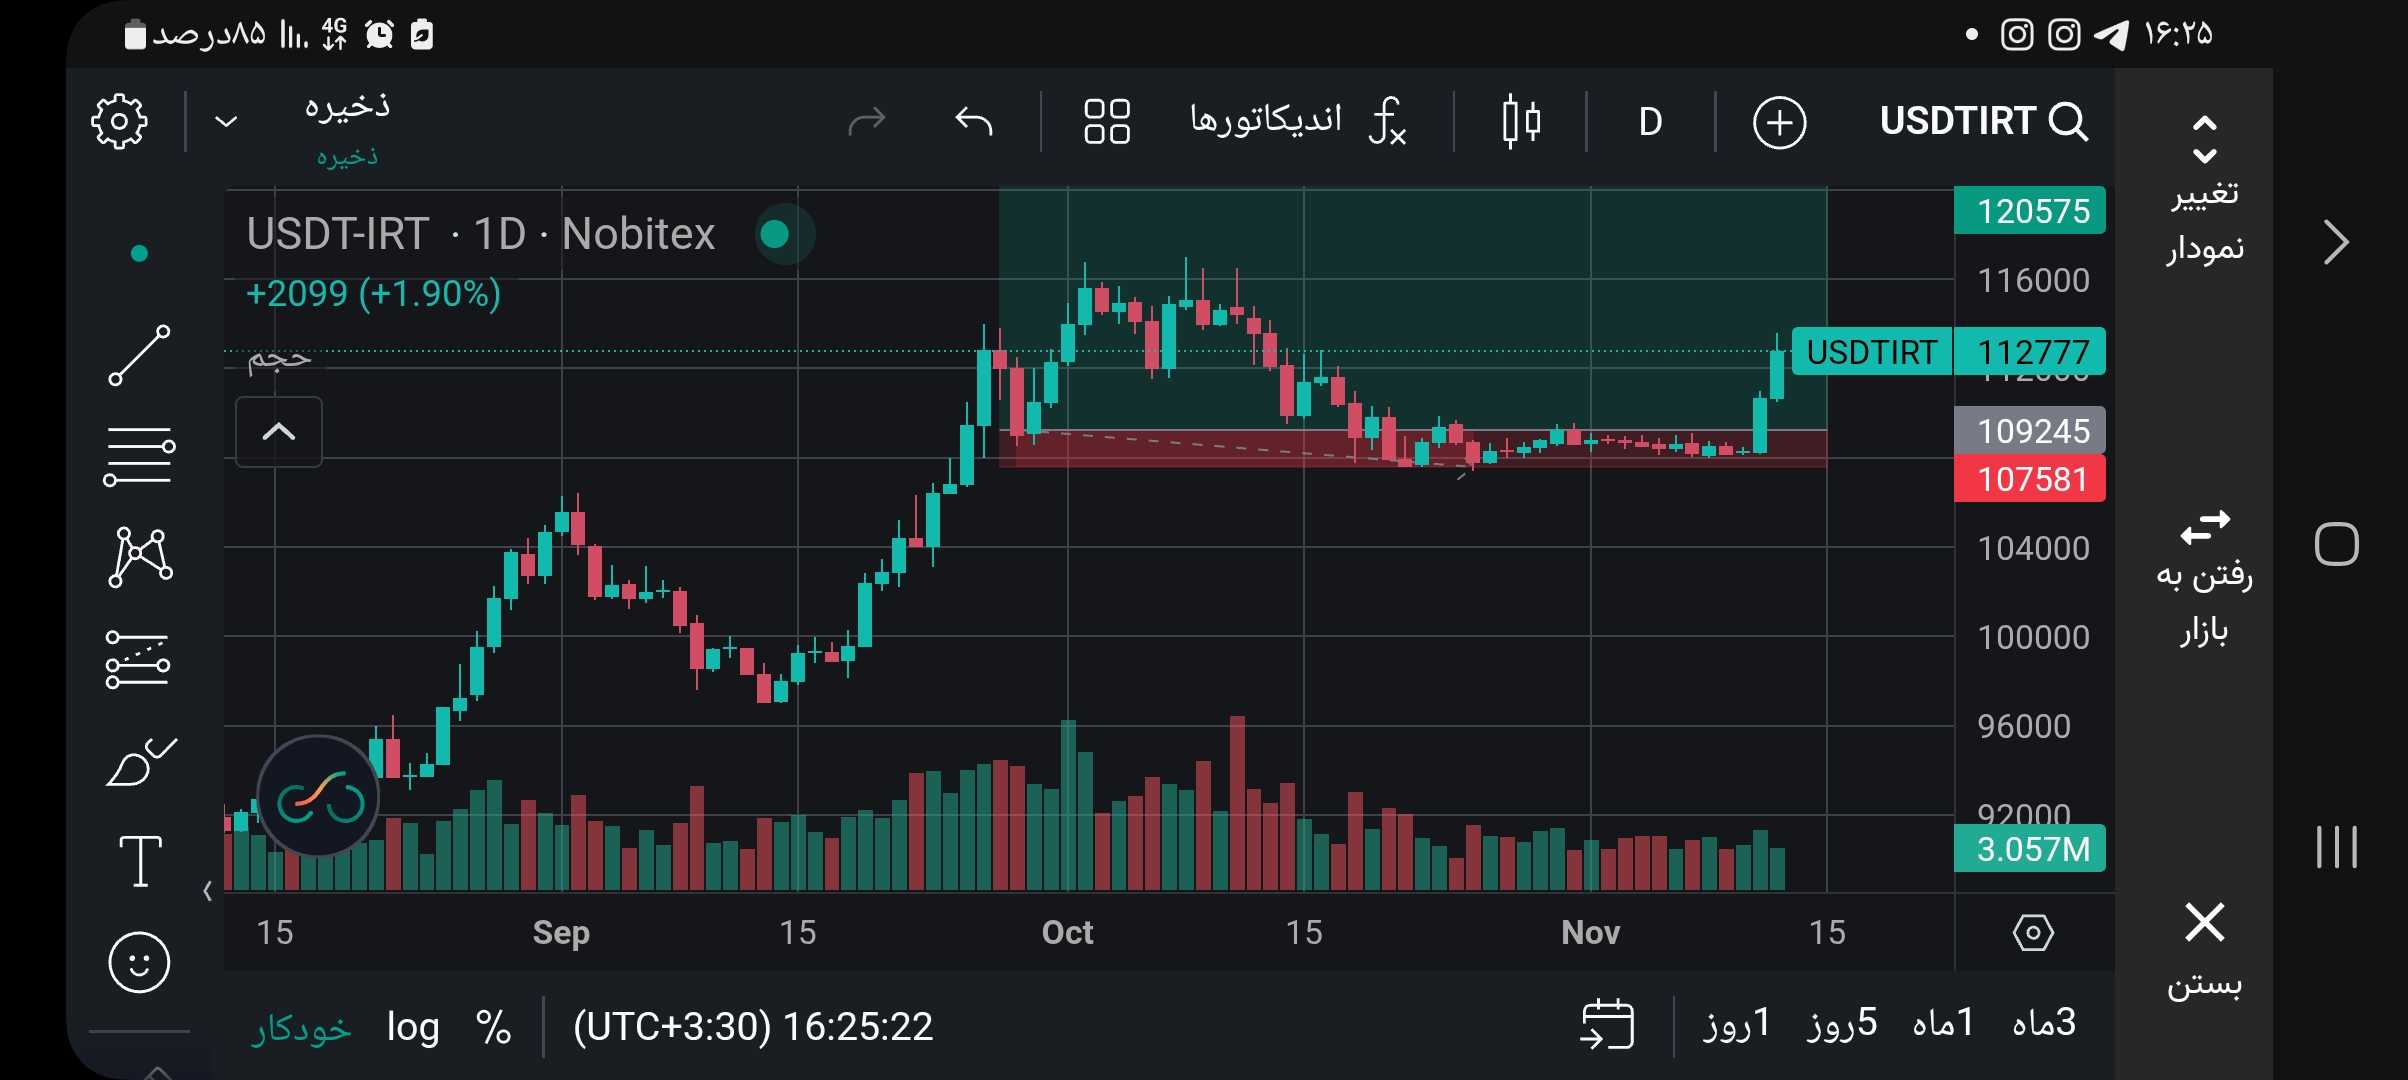Open the forecasting and measurement tools

[138, 659]
